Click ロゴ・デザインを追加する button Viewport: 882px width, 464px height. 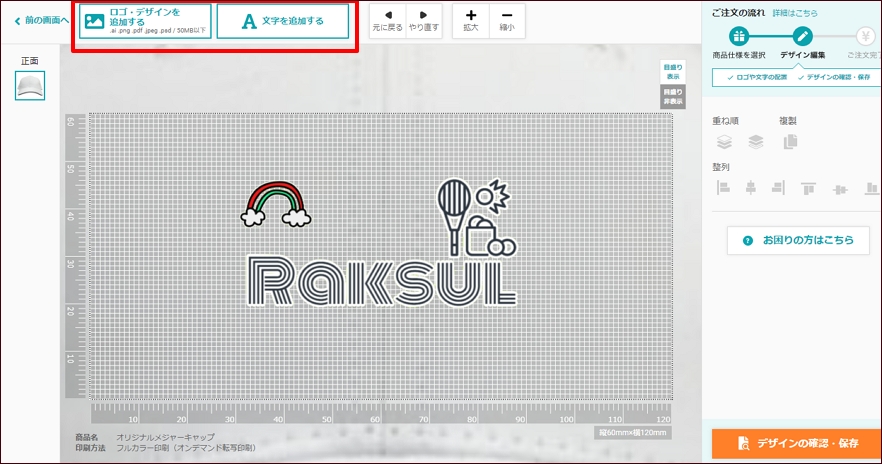pyautogui.click(x=145, y=21)
